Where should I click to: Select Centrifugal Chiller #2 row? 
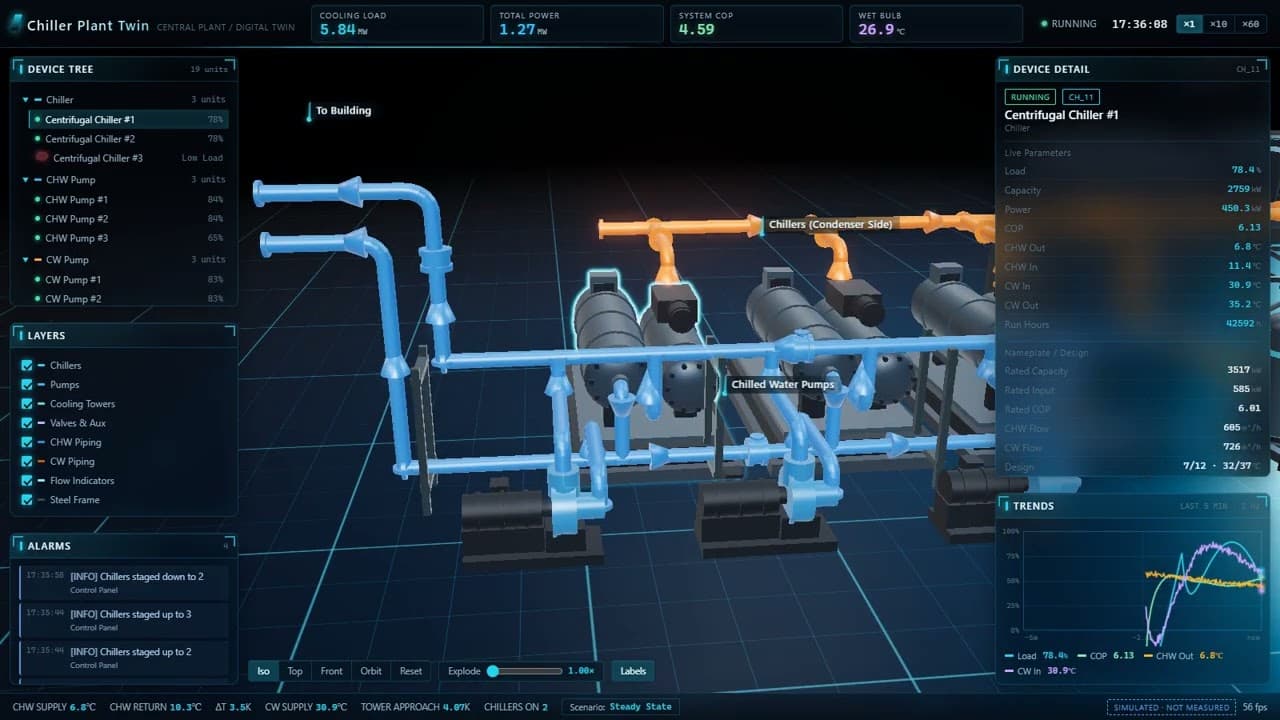click(129, 139)
